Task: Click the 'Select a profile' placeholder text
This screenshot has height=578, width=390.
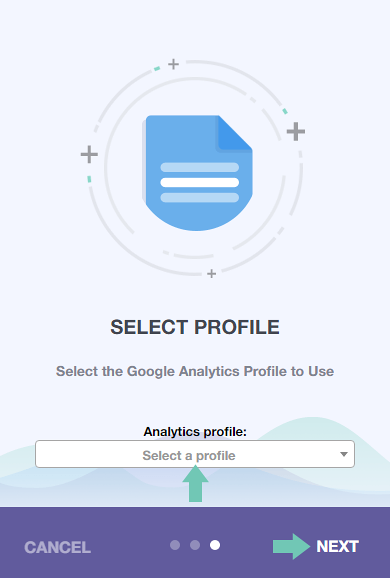Action: (189, 456)
